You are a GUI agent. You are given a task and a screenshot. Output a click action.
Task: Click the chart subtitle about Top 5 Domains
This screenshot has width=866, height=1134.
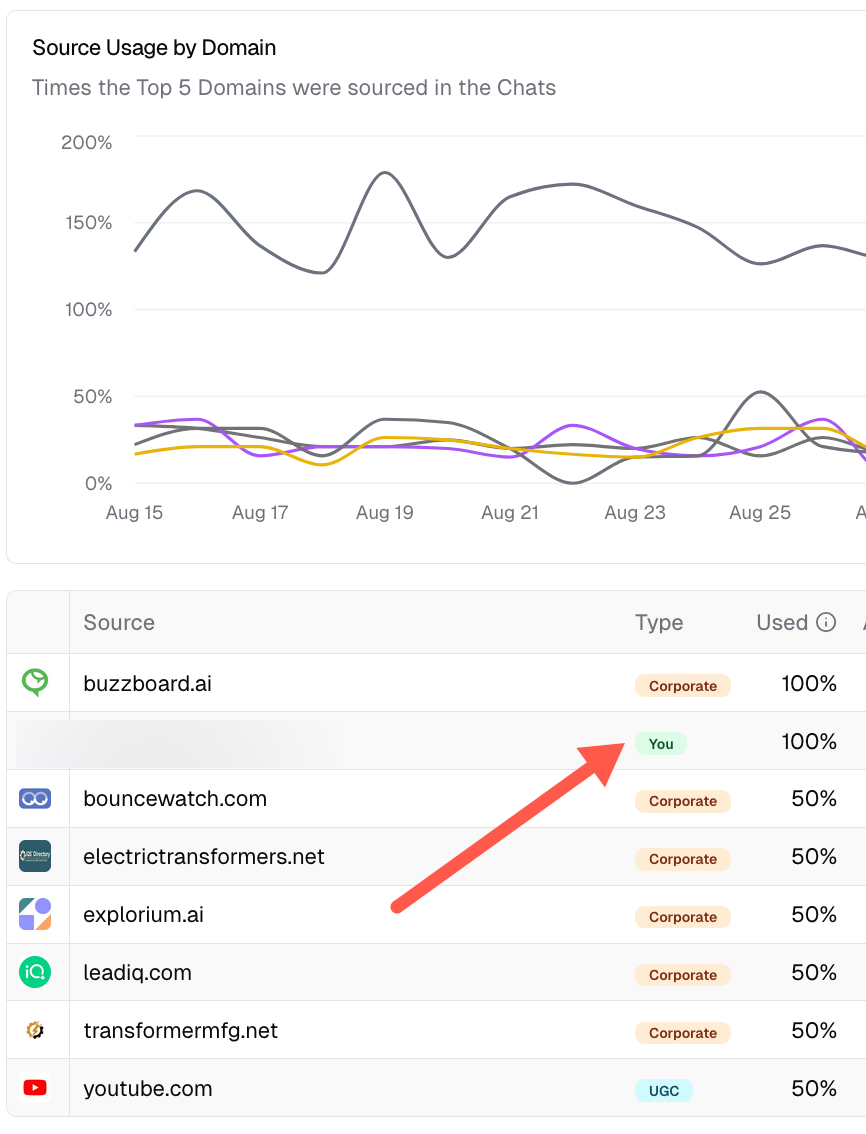[294, 88]
